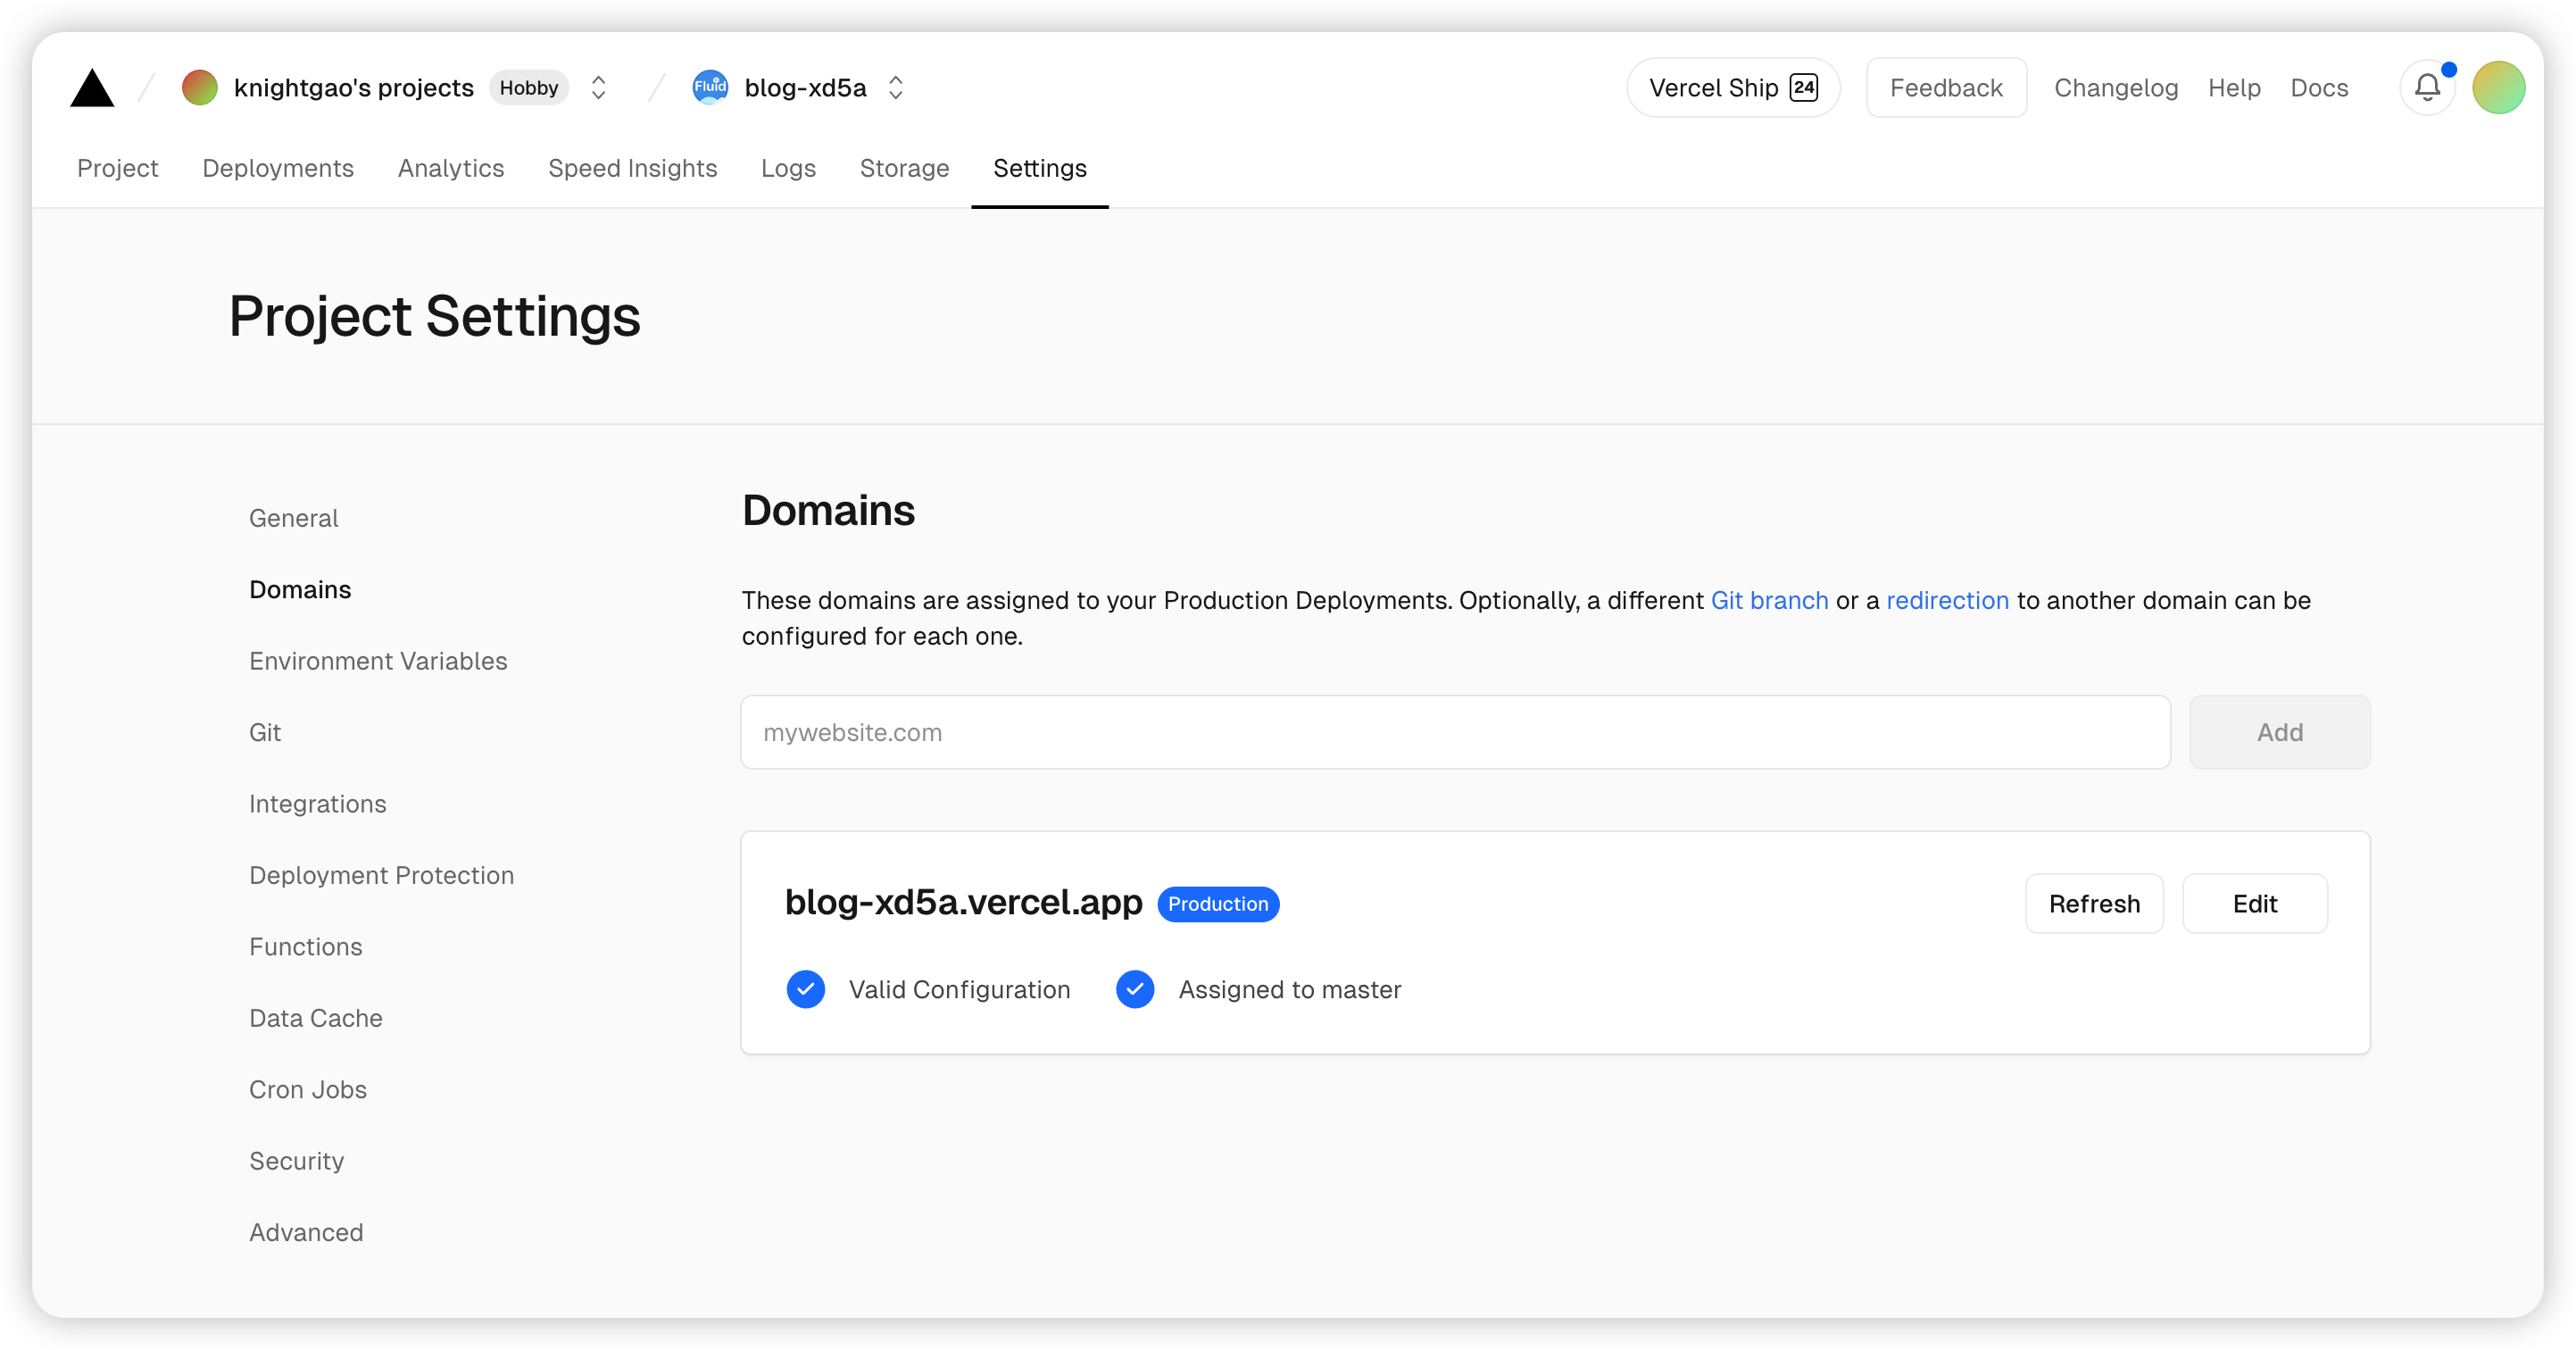Expand the team switcher chevrons

coord(598,88)
